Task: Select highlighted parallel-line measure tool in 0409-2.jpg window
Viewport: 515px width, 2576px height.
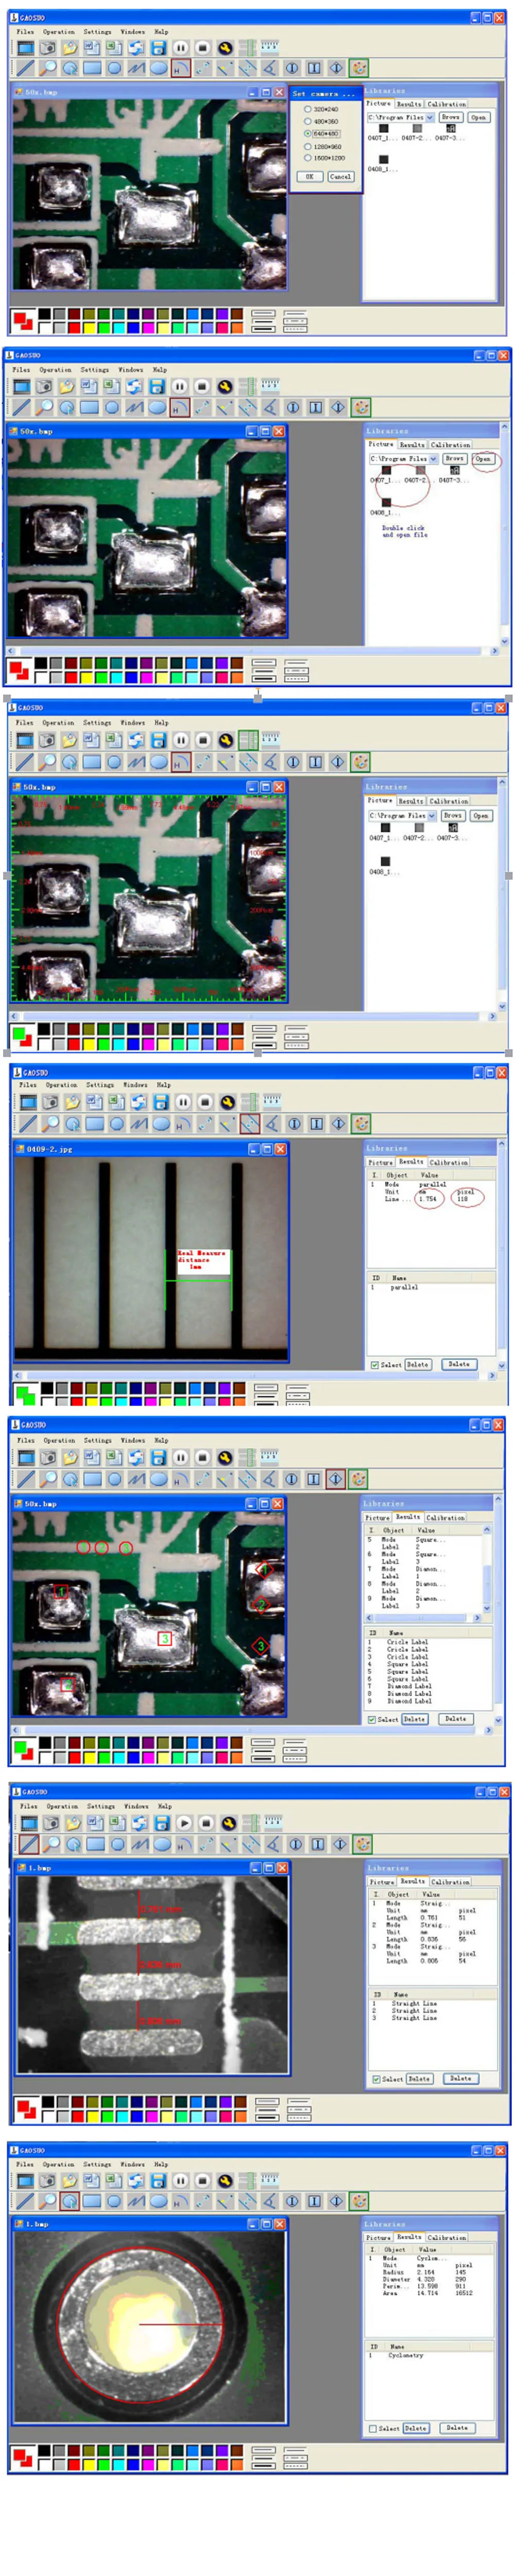Action: pyautogui.click(x=250, y=1123)
